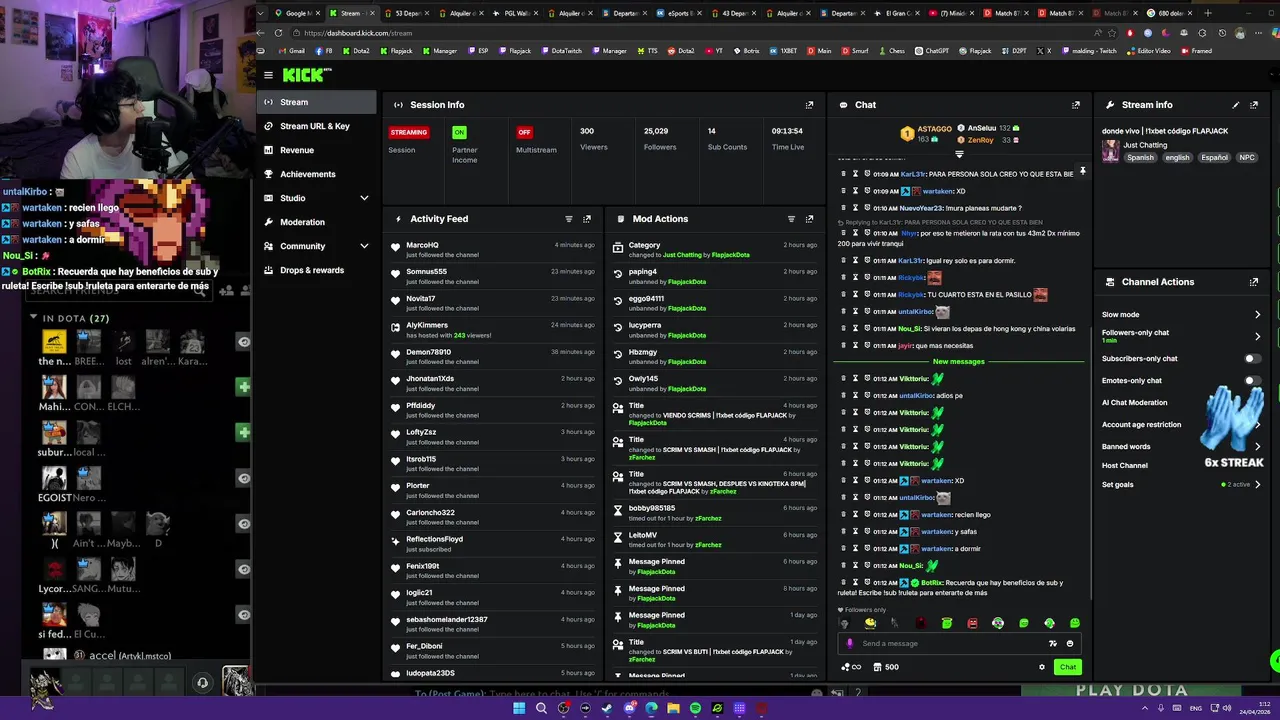1280x720 pixels.
Task: Filter the Activity Feed list
Action: [x=569, y=219]
